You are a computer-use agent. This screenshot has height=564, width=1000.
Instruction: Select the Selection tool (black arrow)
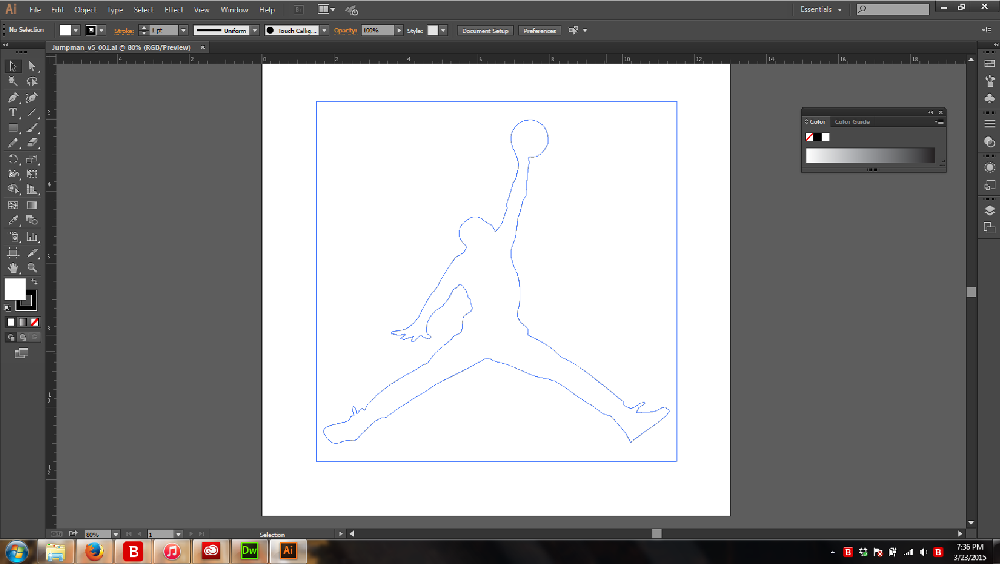(x=13, y=66)
